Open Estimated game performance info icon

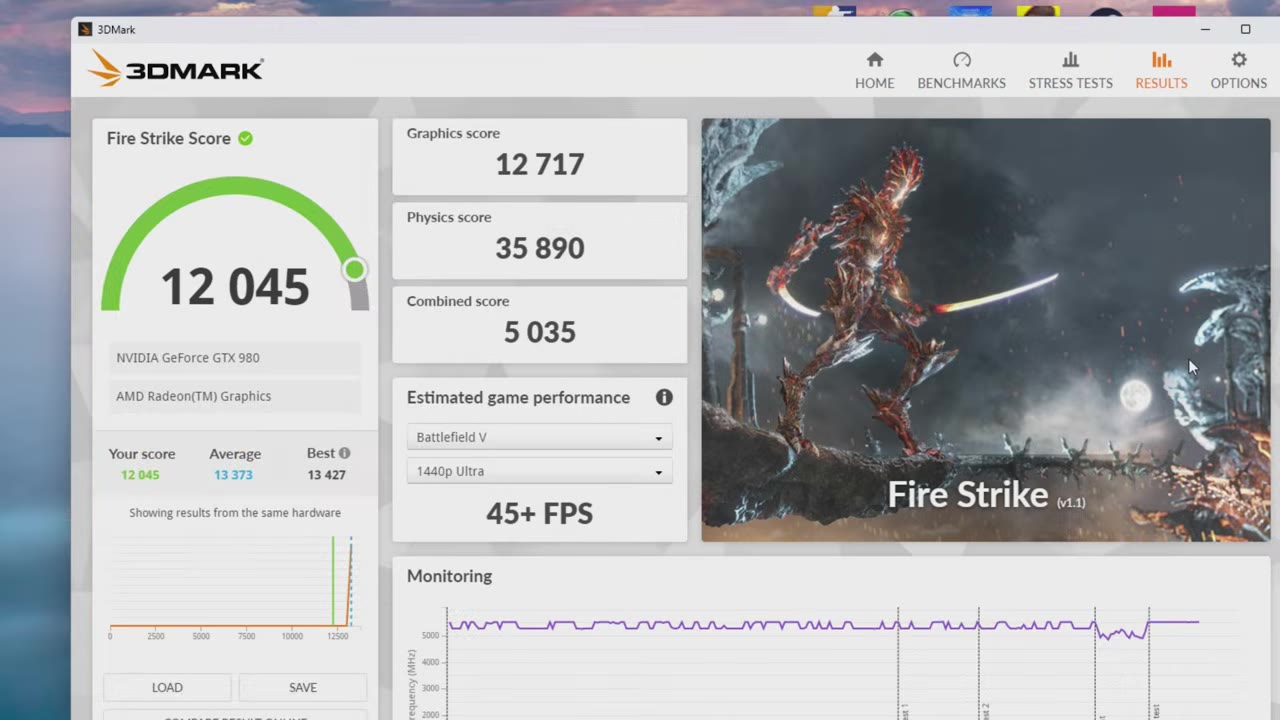[664, 397]
